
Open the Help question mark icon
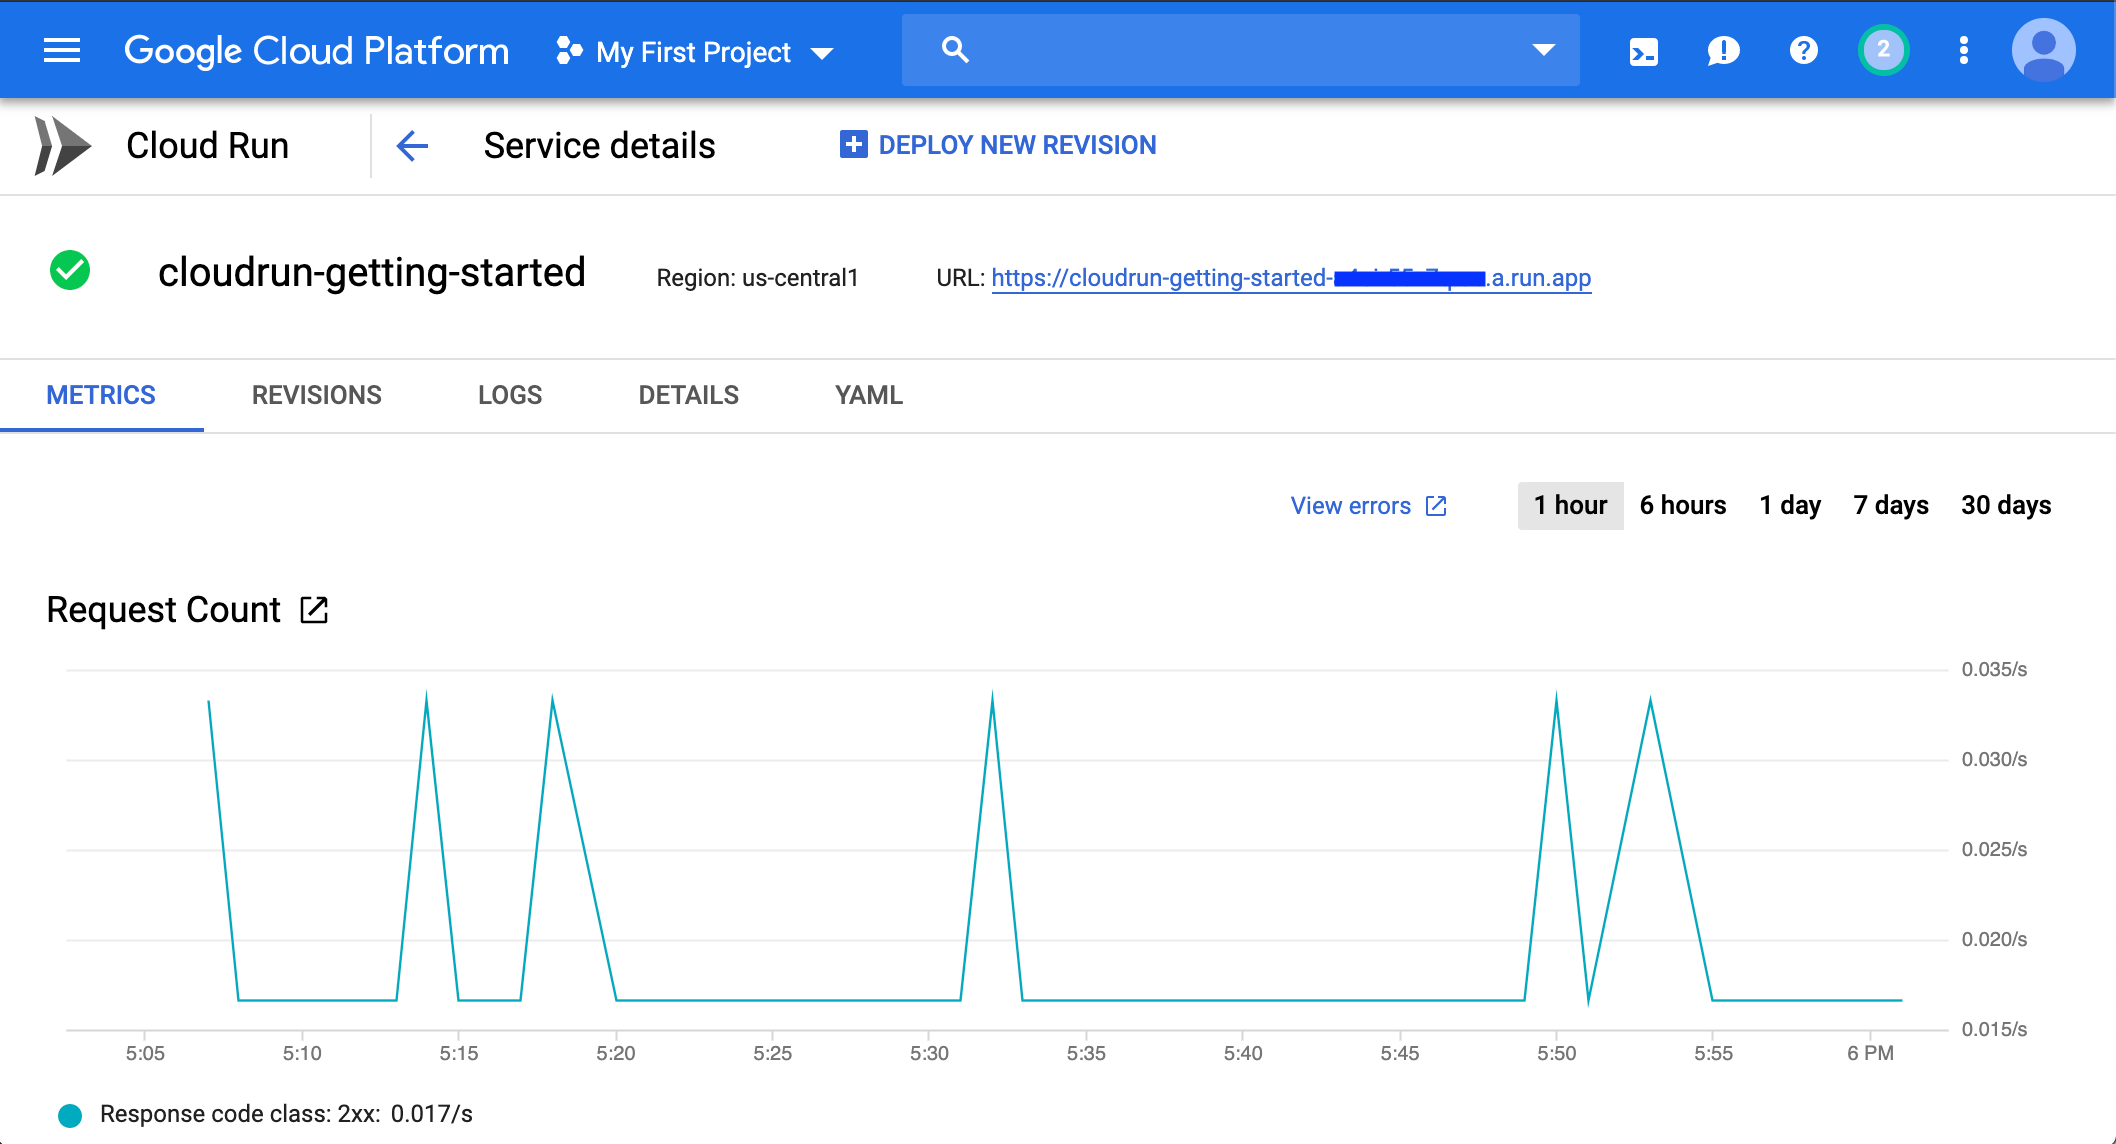tap(1803, 49)
